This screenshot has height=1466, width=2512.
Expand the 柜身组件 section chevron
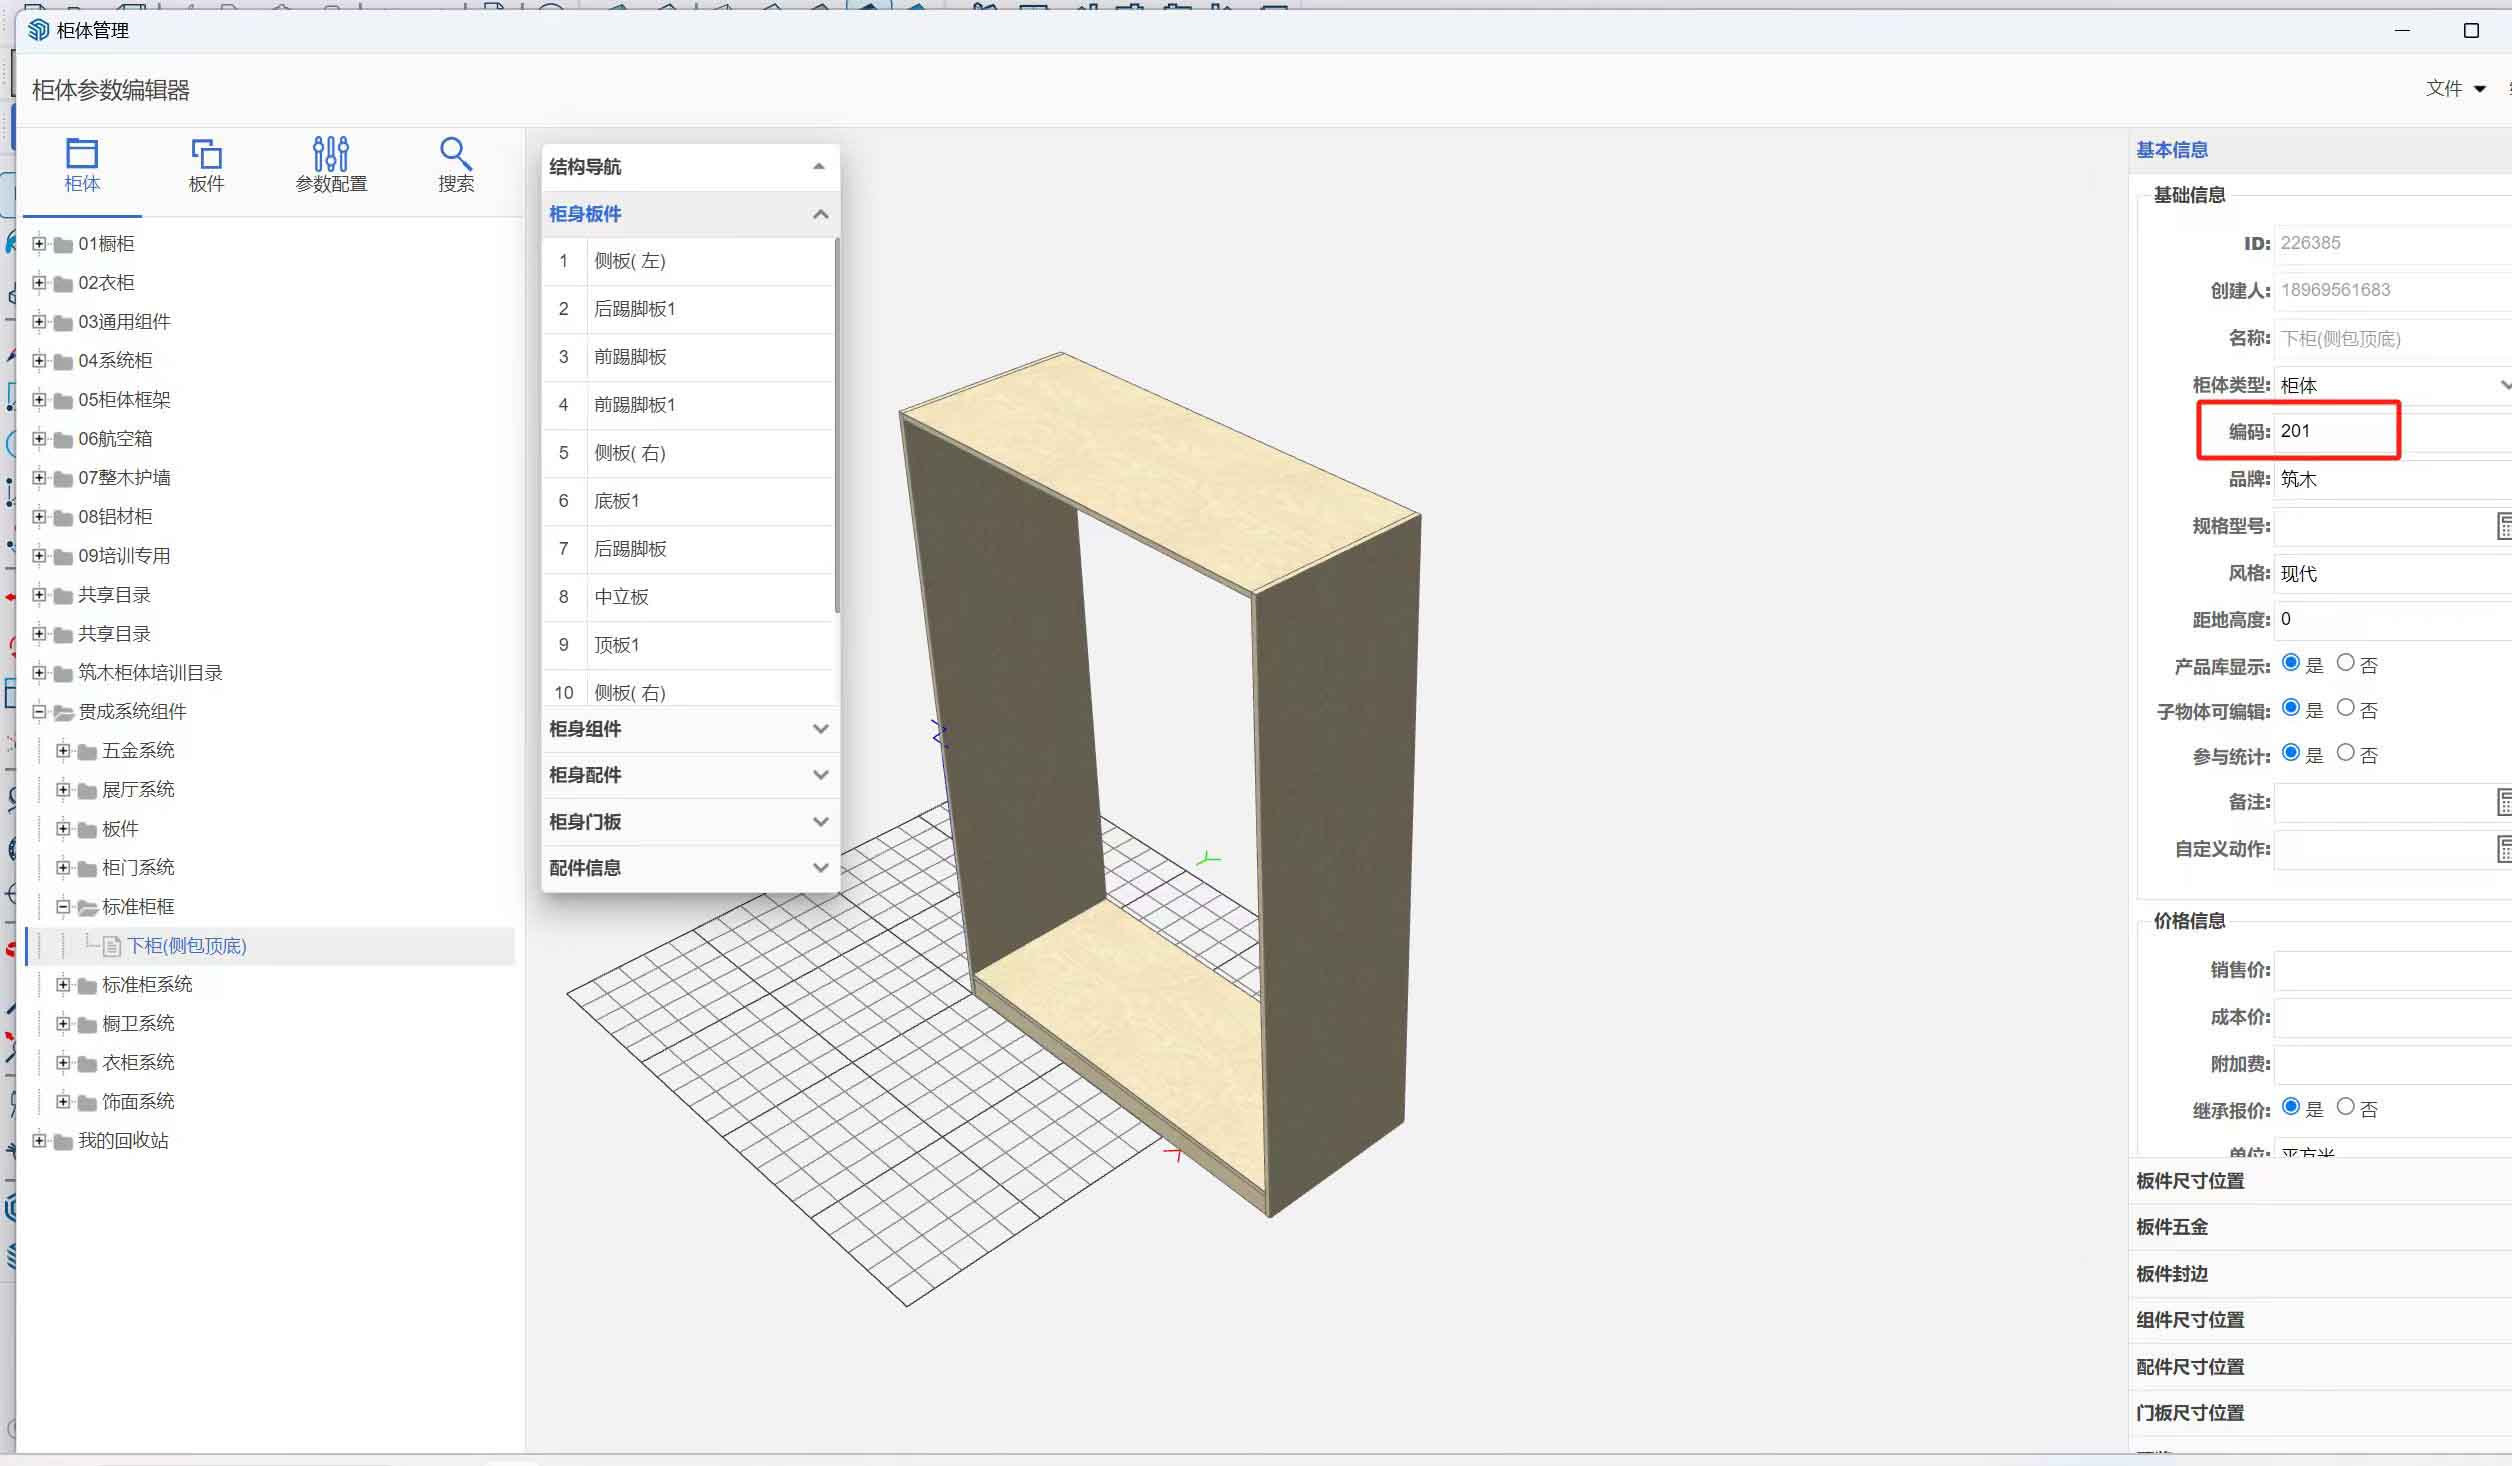[x=821, y=729]
